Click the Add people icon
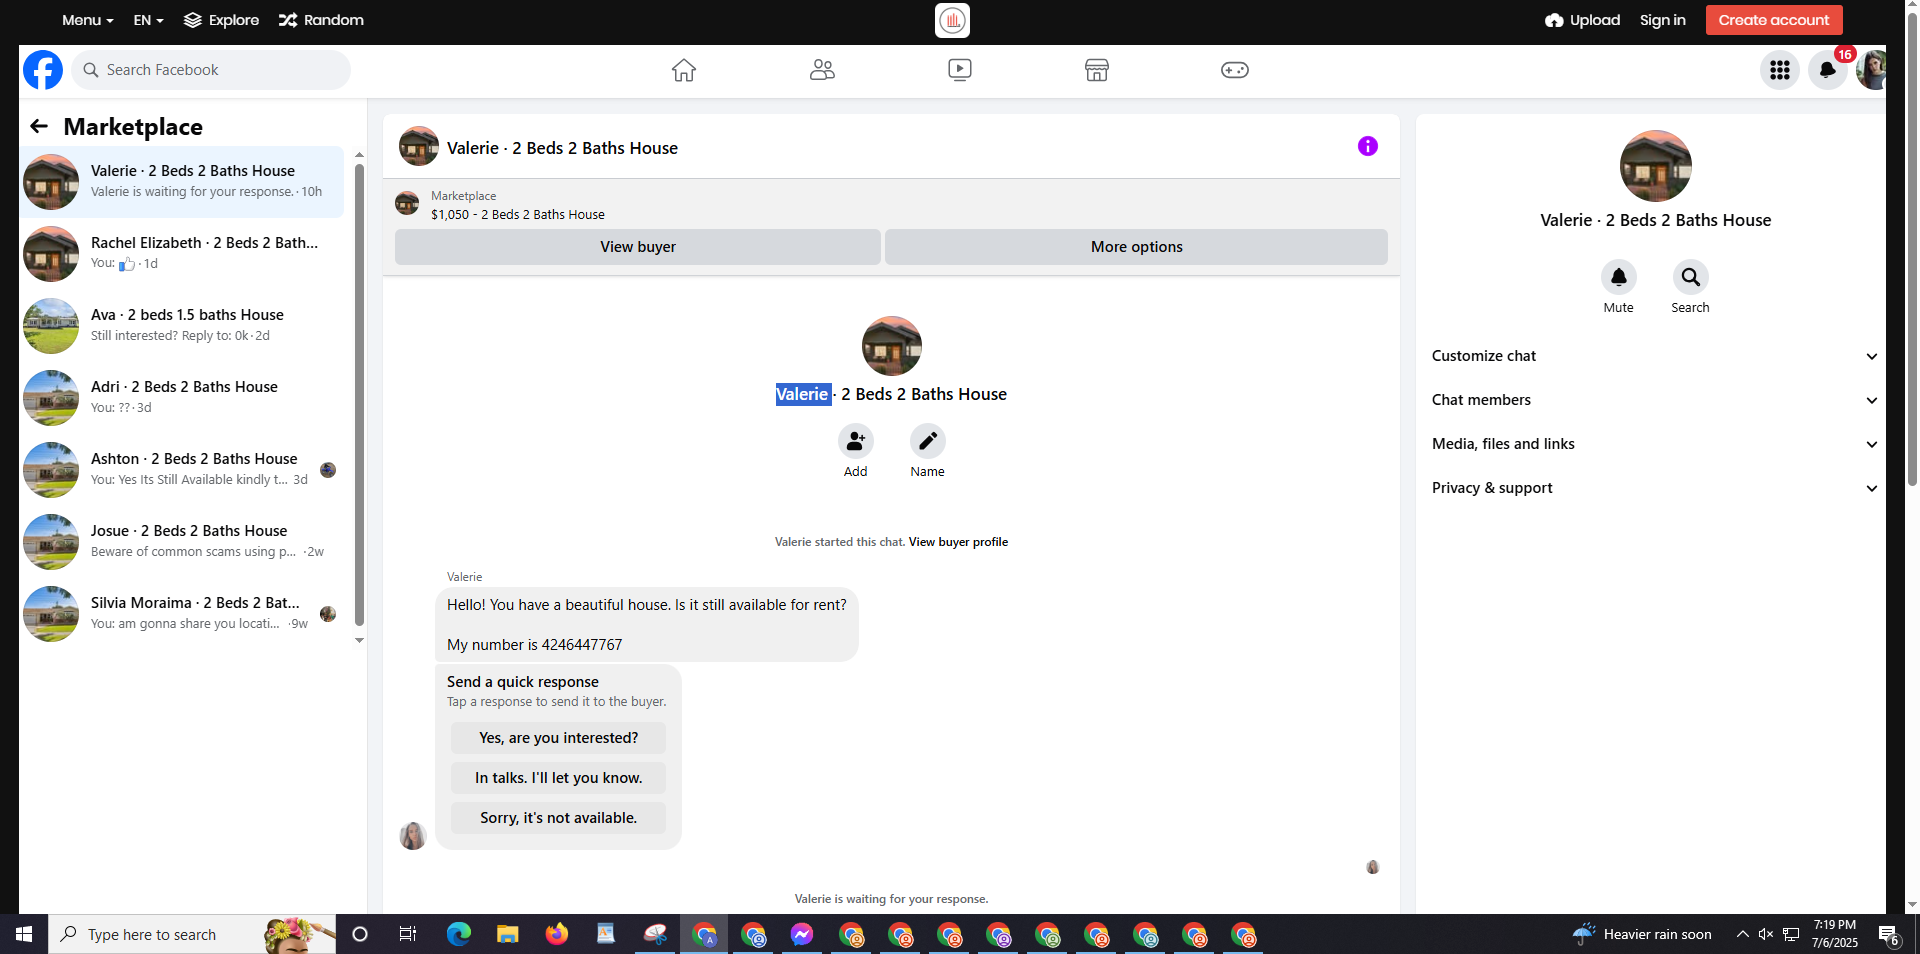 [856, 441]
